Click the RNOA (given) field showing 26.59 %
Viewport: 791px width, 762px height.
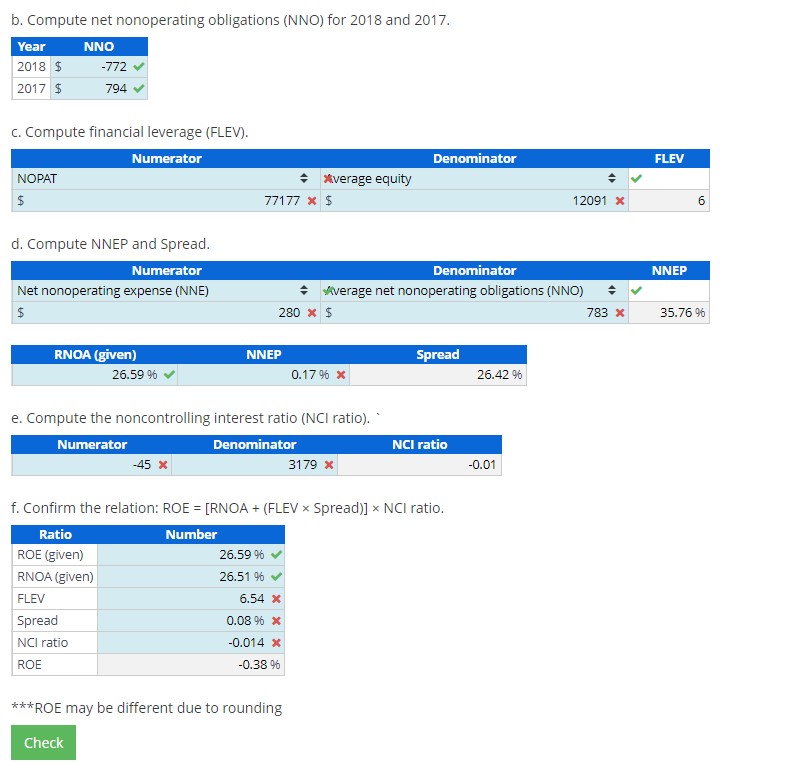click(x=94, y=375)
